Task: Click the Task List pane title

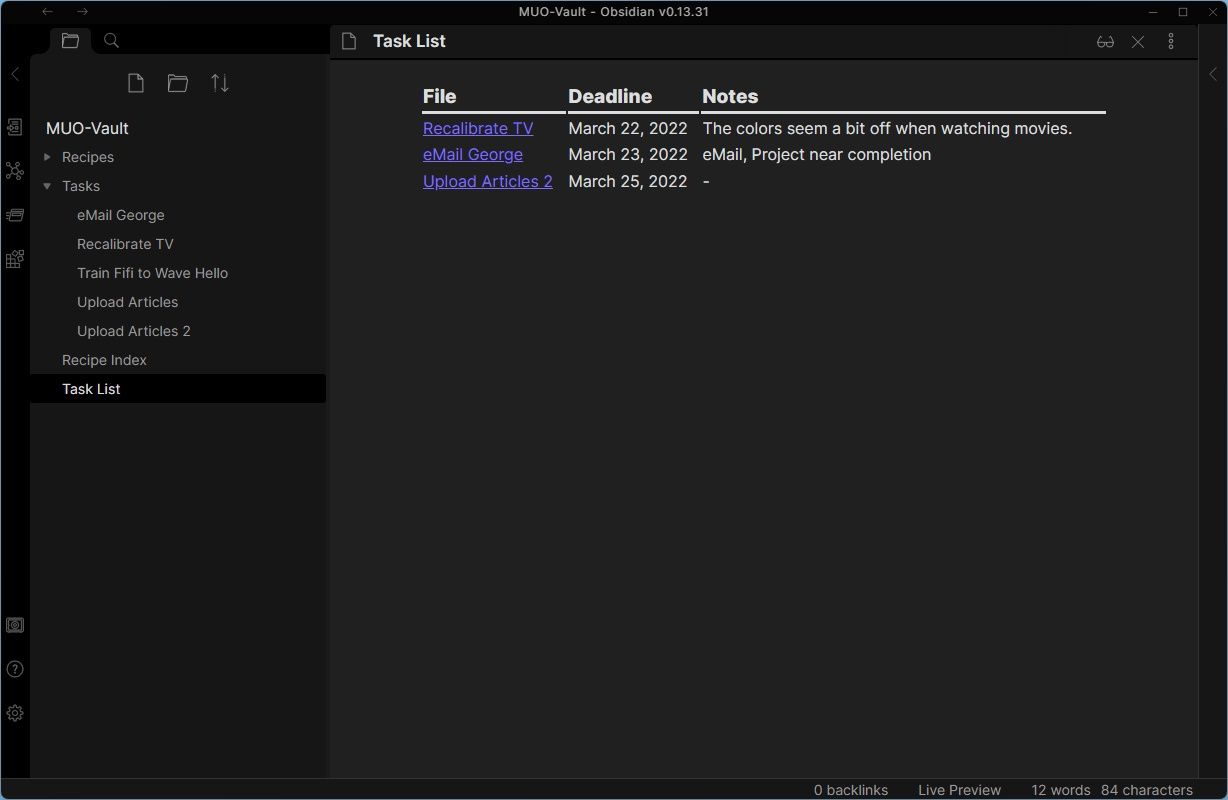Action: click(x=409, y=41)
